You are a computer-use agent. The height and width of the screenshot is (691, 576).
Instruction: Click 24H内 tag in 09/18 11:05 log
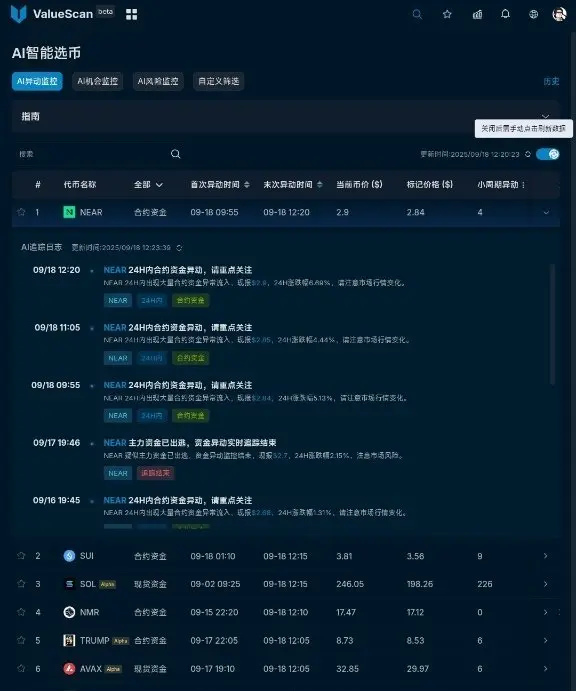click(x=152, y=358)
